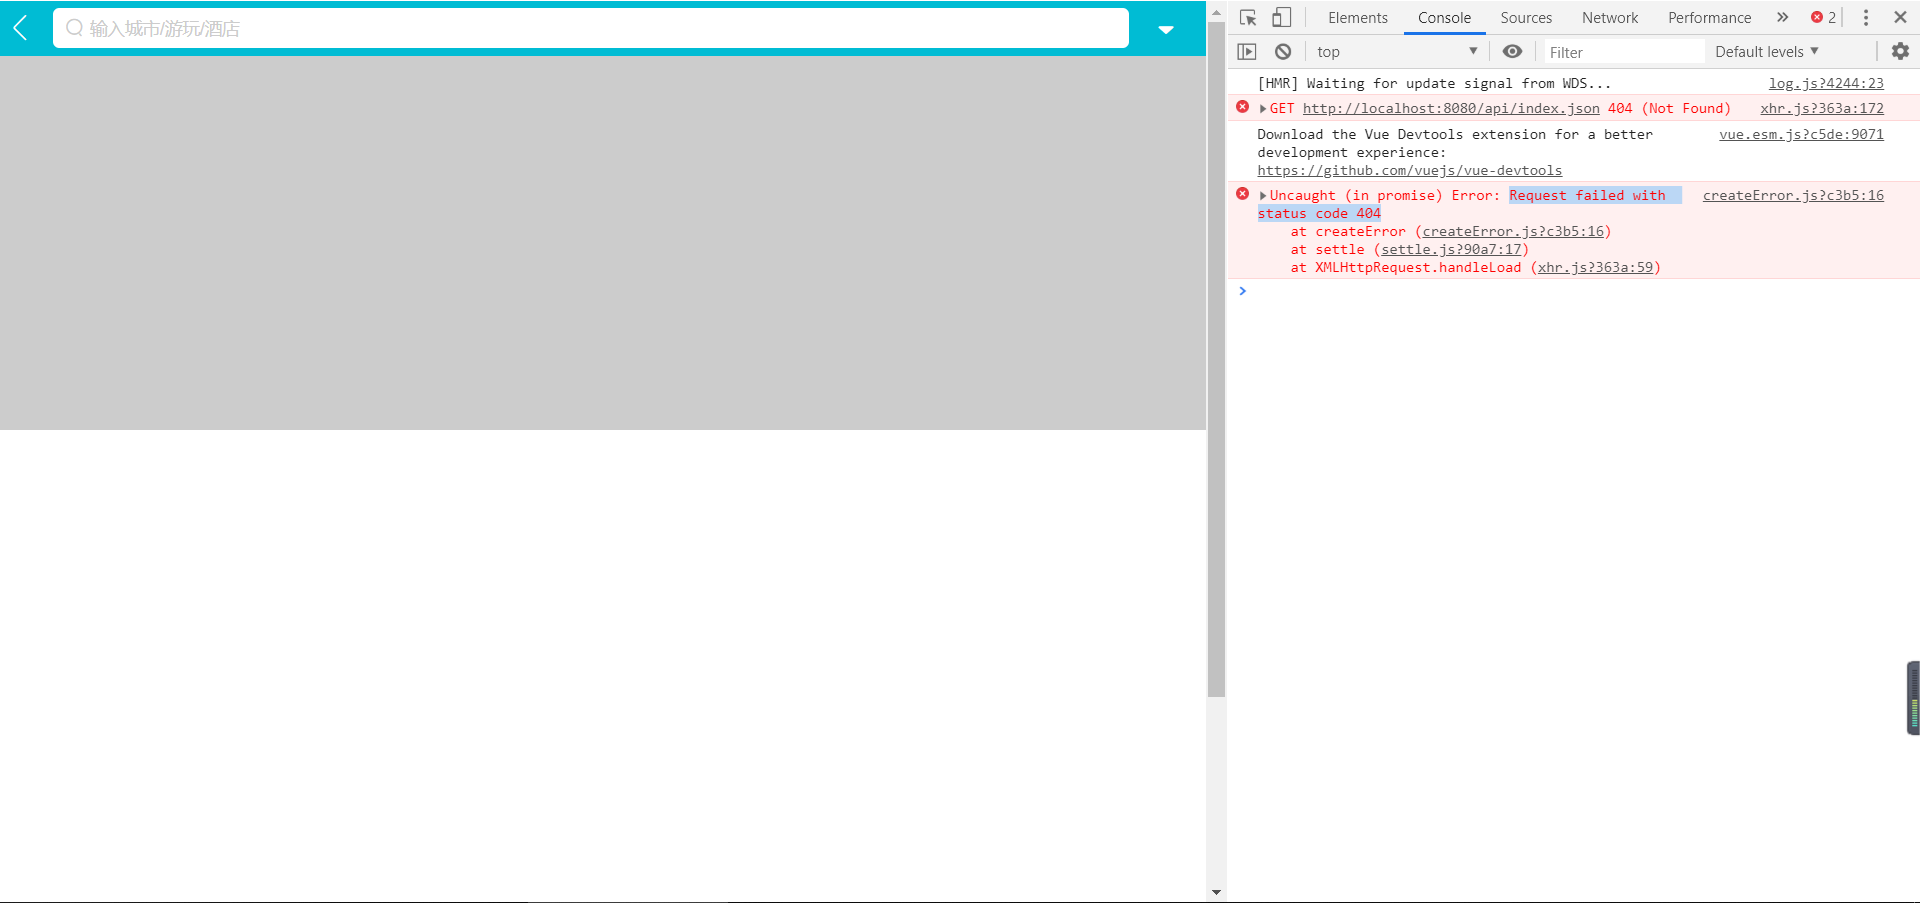Focus the city/attraction/hotel search input

[x=591, y=28]
